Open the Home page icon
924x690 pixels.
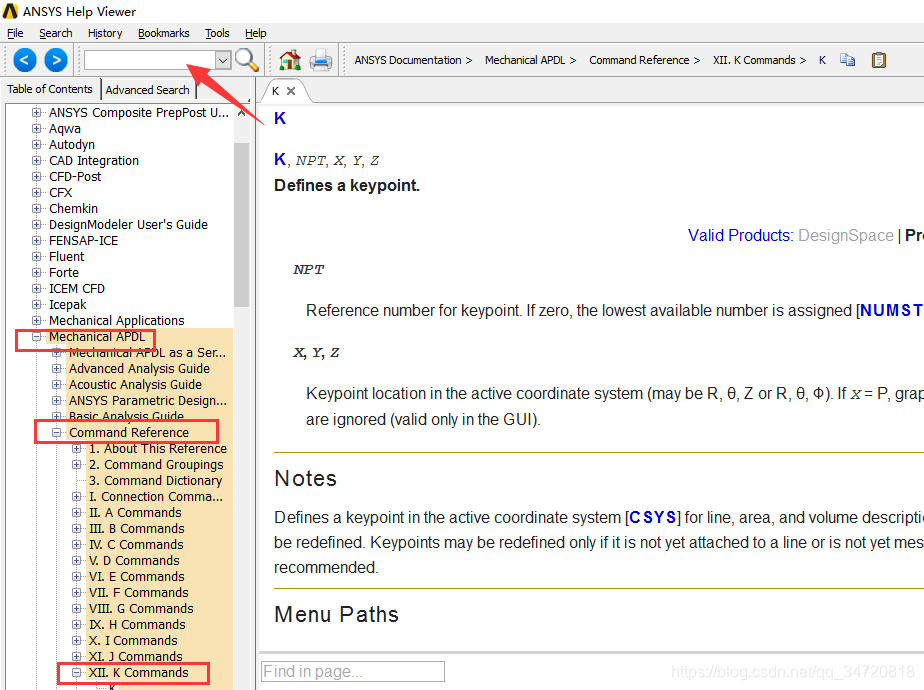290,60
